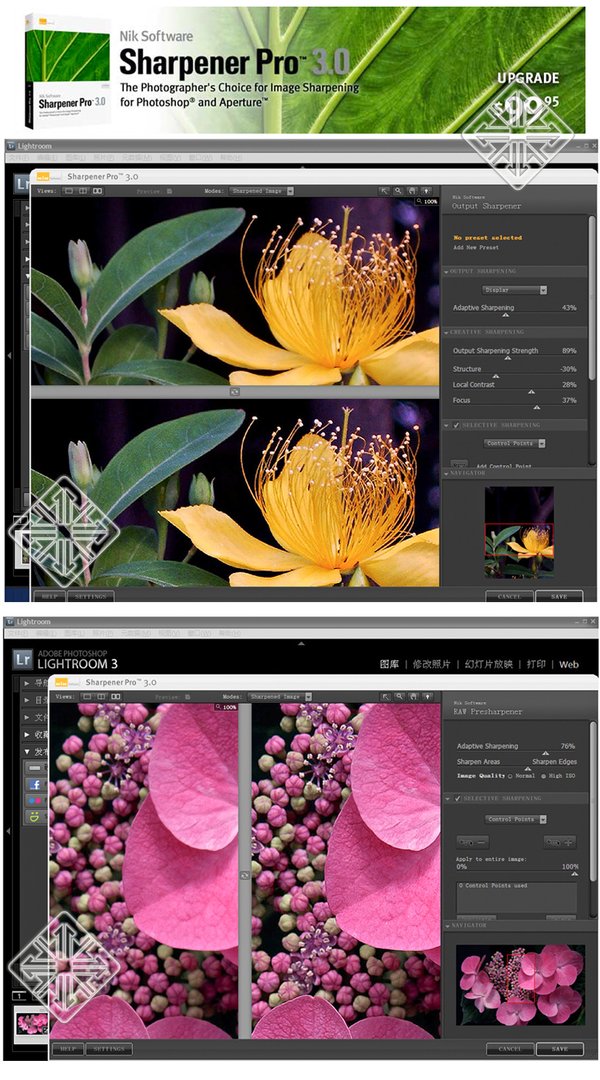Click the Structure slider handle
This screenshot has width=600, height=1080.
(495, 376)
